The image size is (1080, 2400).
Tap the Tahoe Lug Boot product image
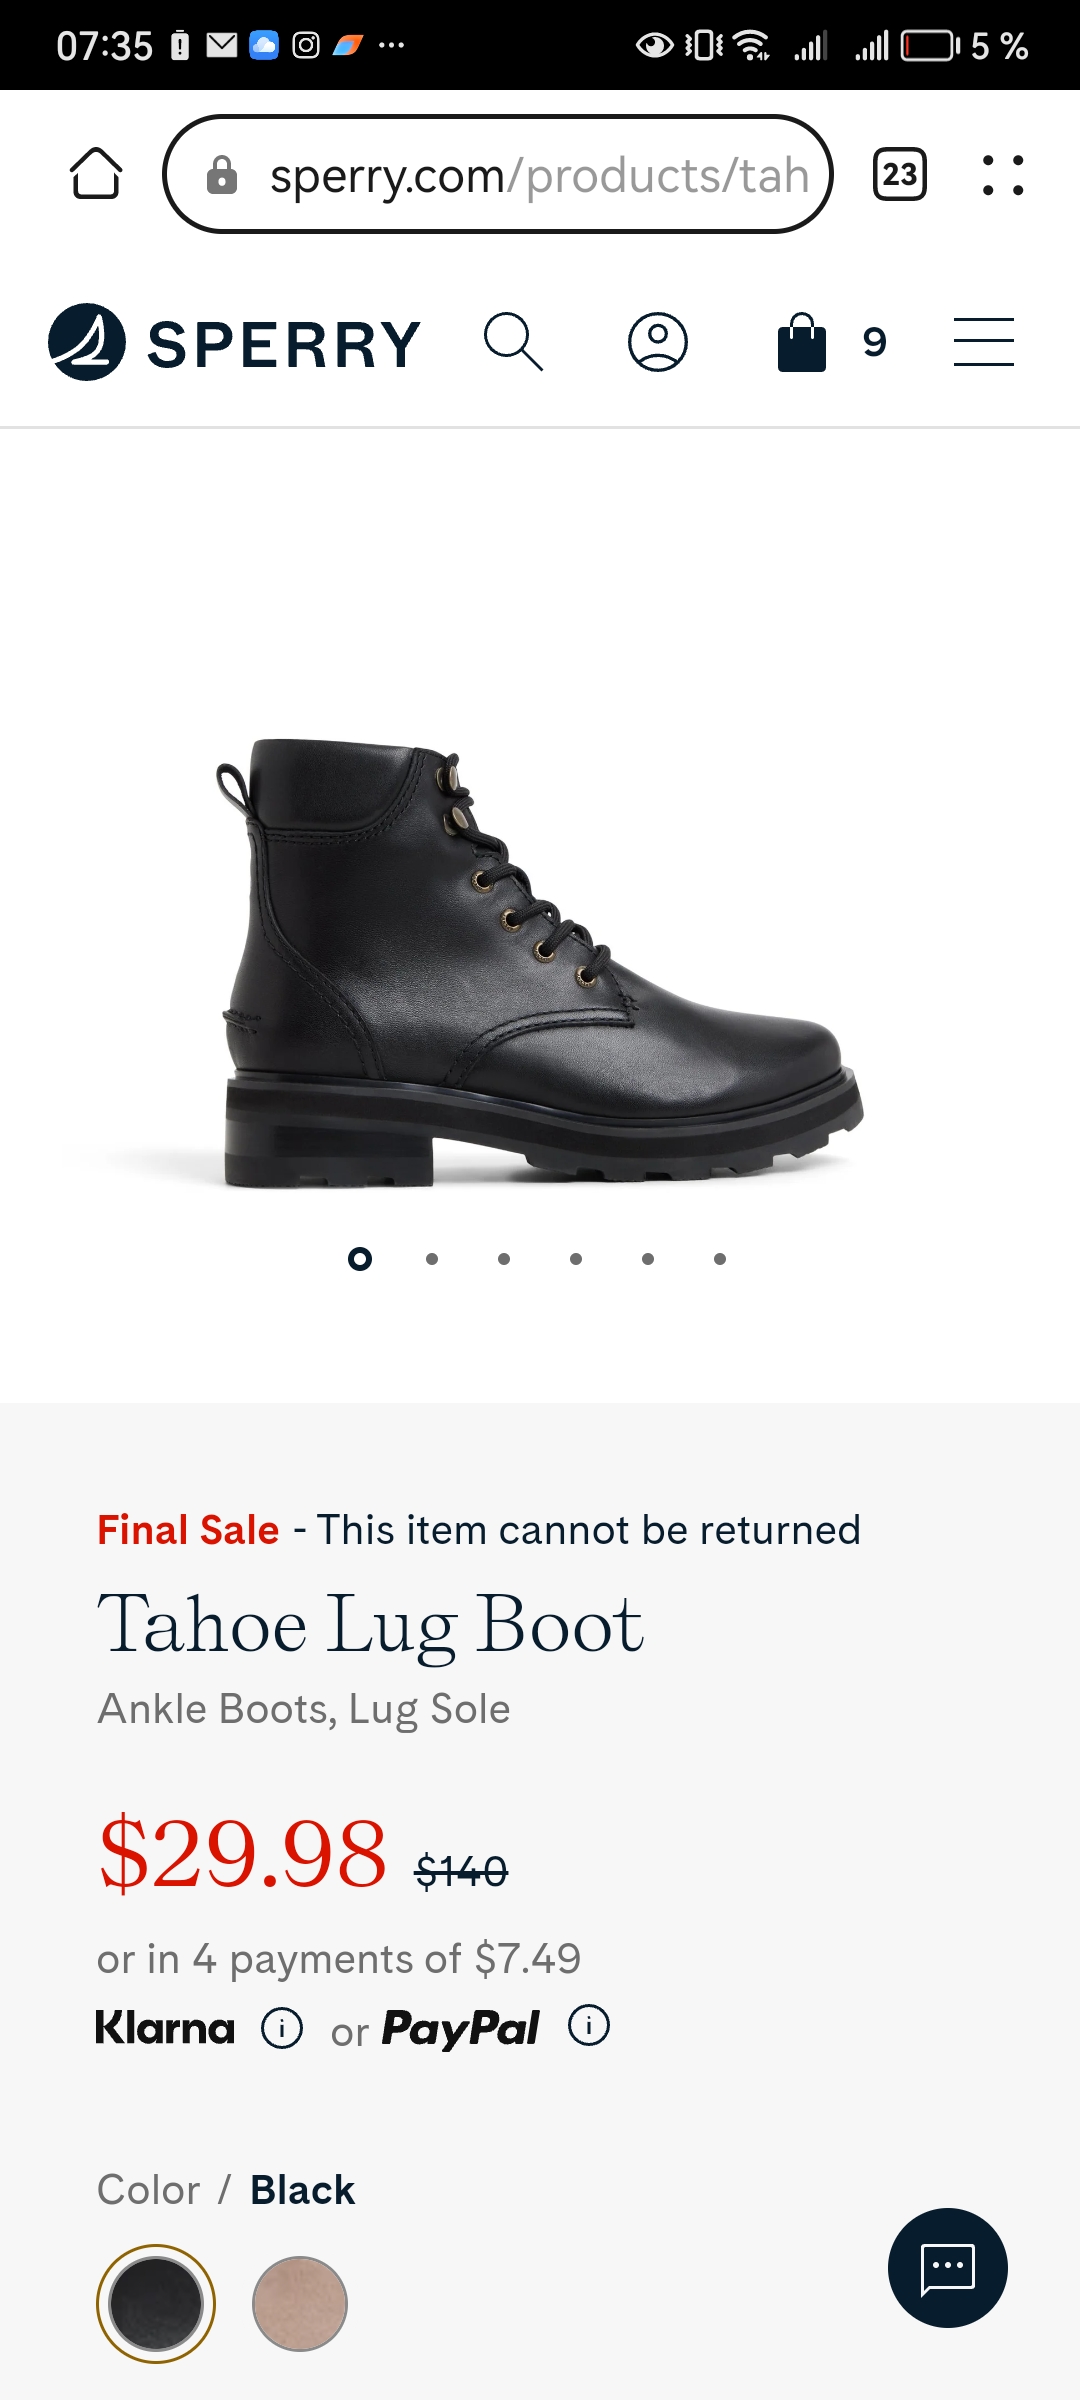(x=540, y=962)
